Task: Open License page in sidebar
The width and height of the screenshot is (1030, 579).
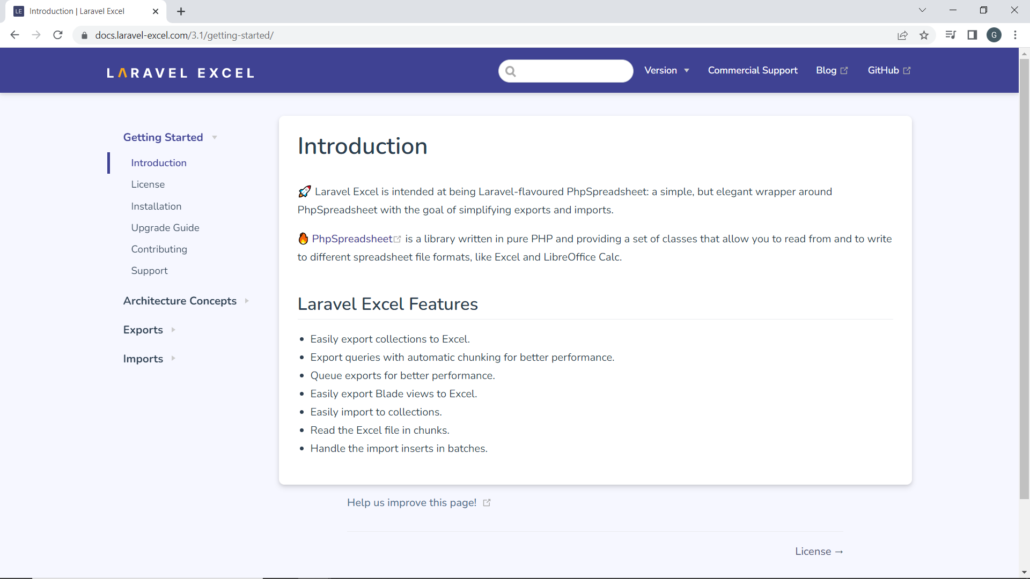Action: pyautogui.click(x=148, y=185)
